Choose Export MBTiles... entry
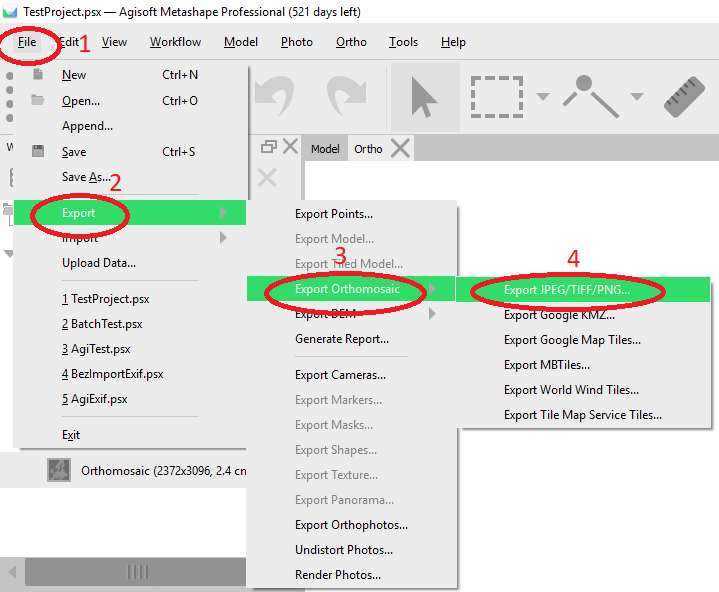 583,365
